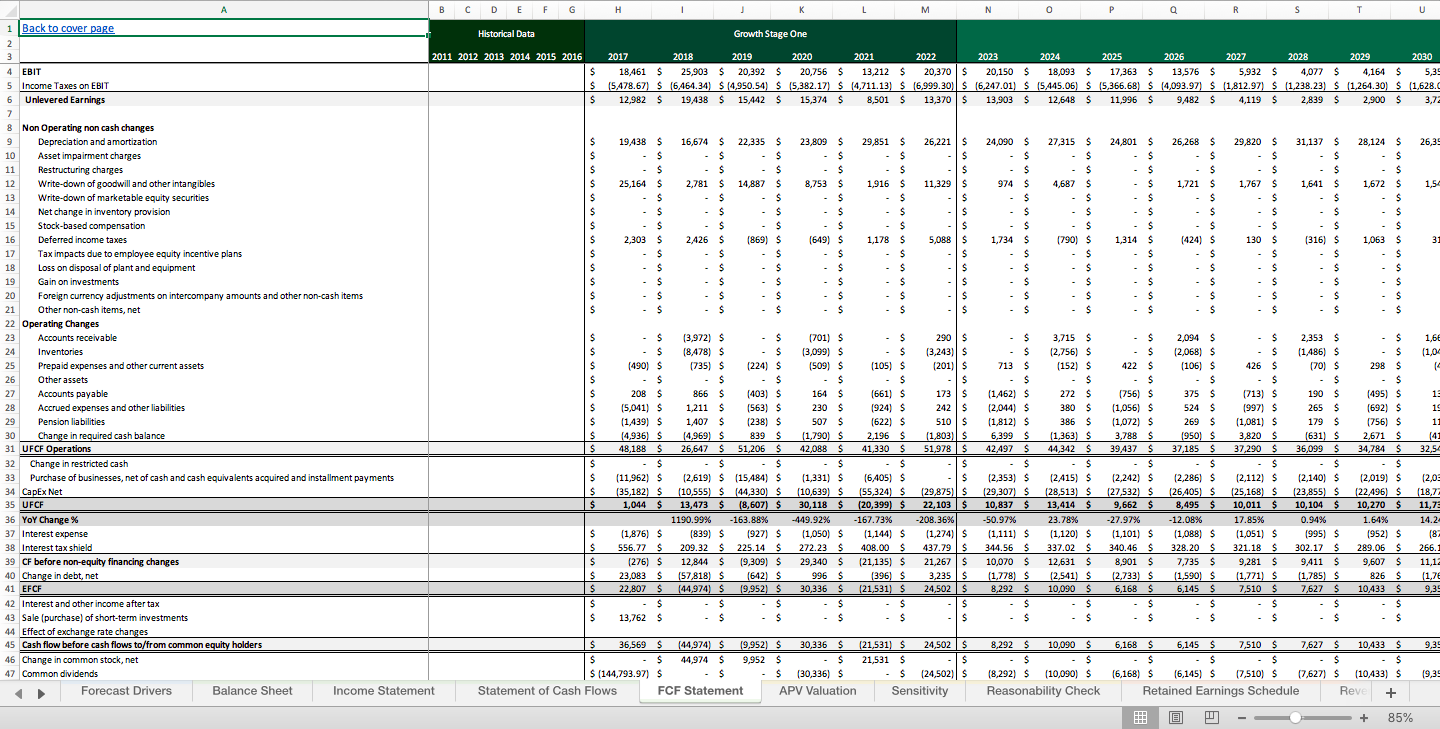Click the 2011 year header cell
Image resolution: width=1440 pixels, height=729 pixels.
[441, 57]
